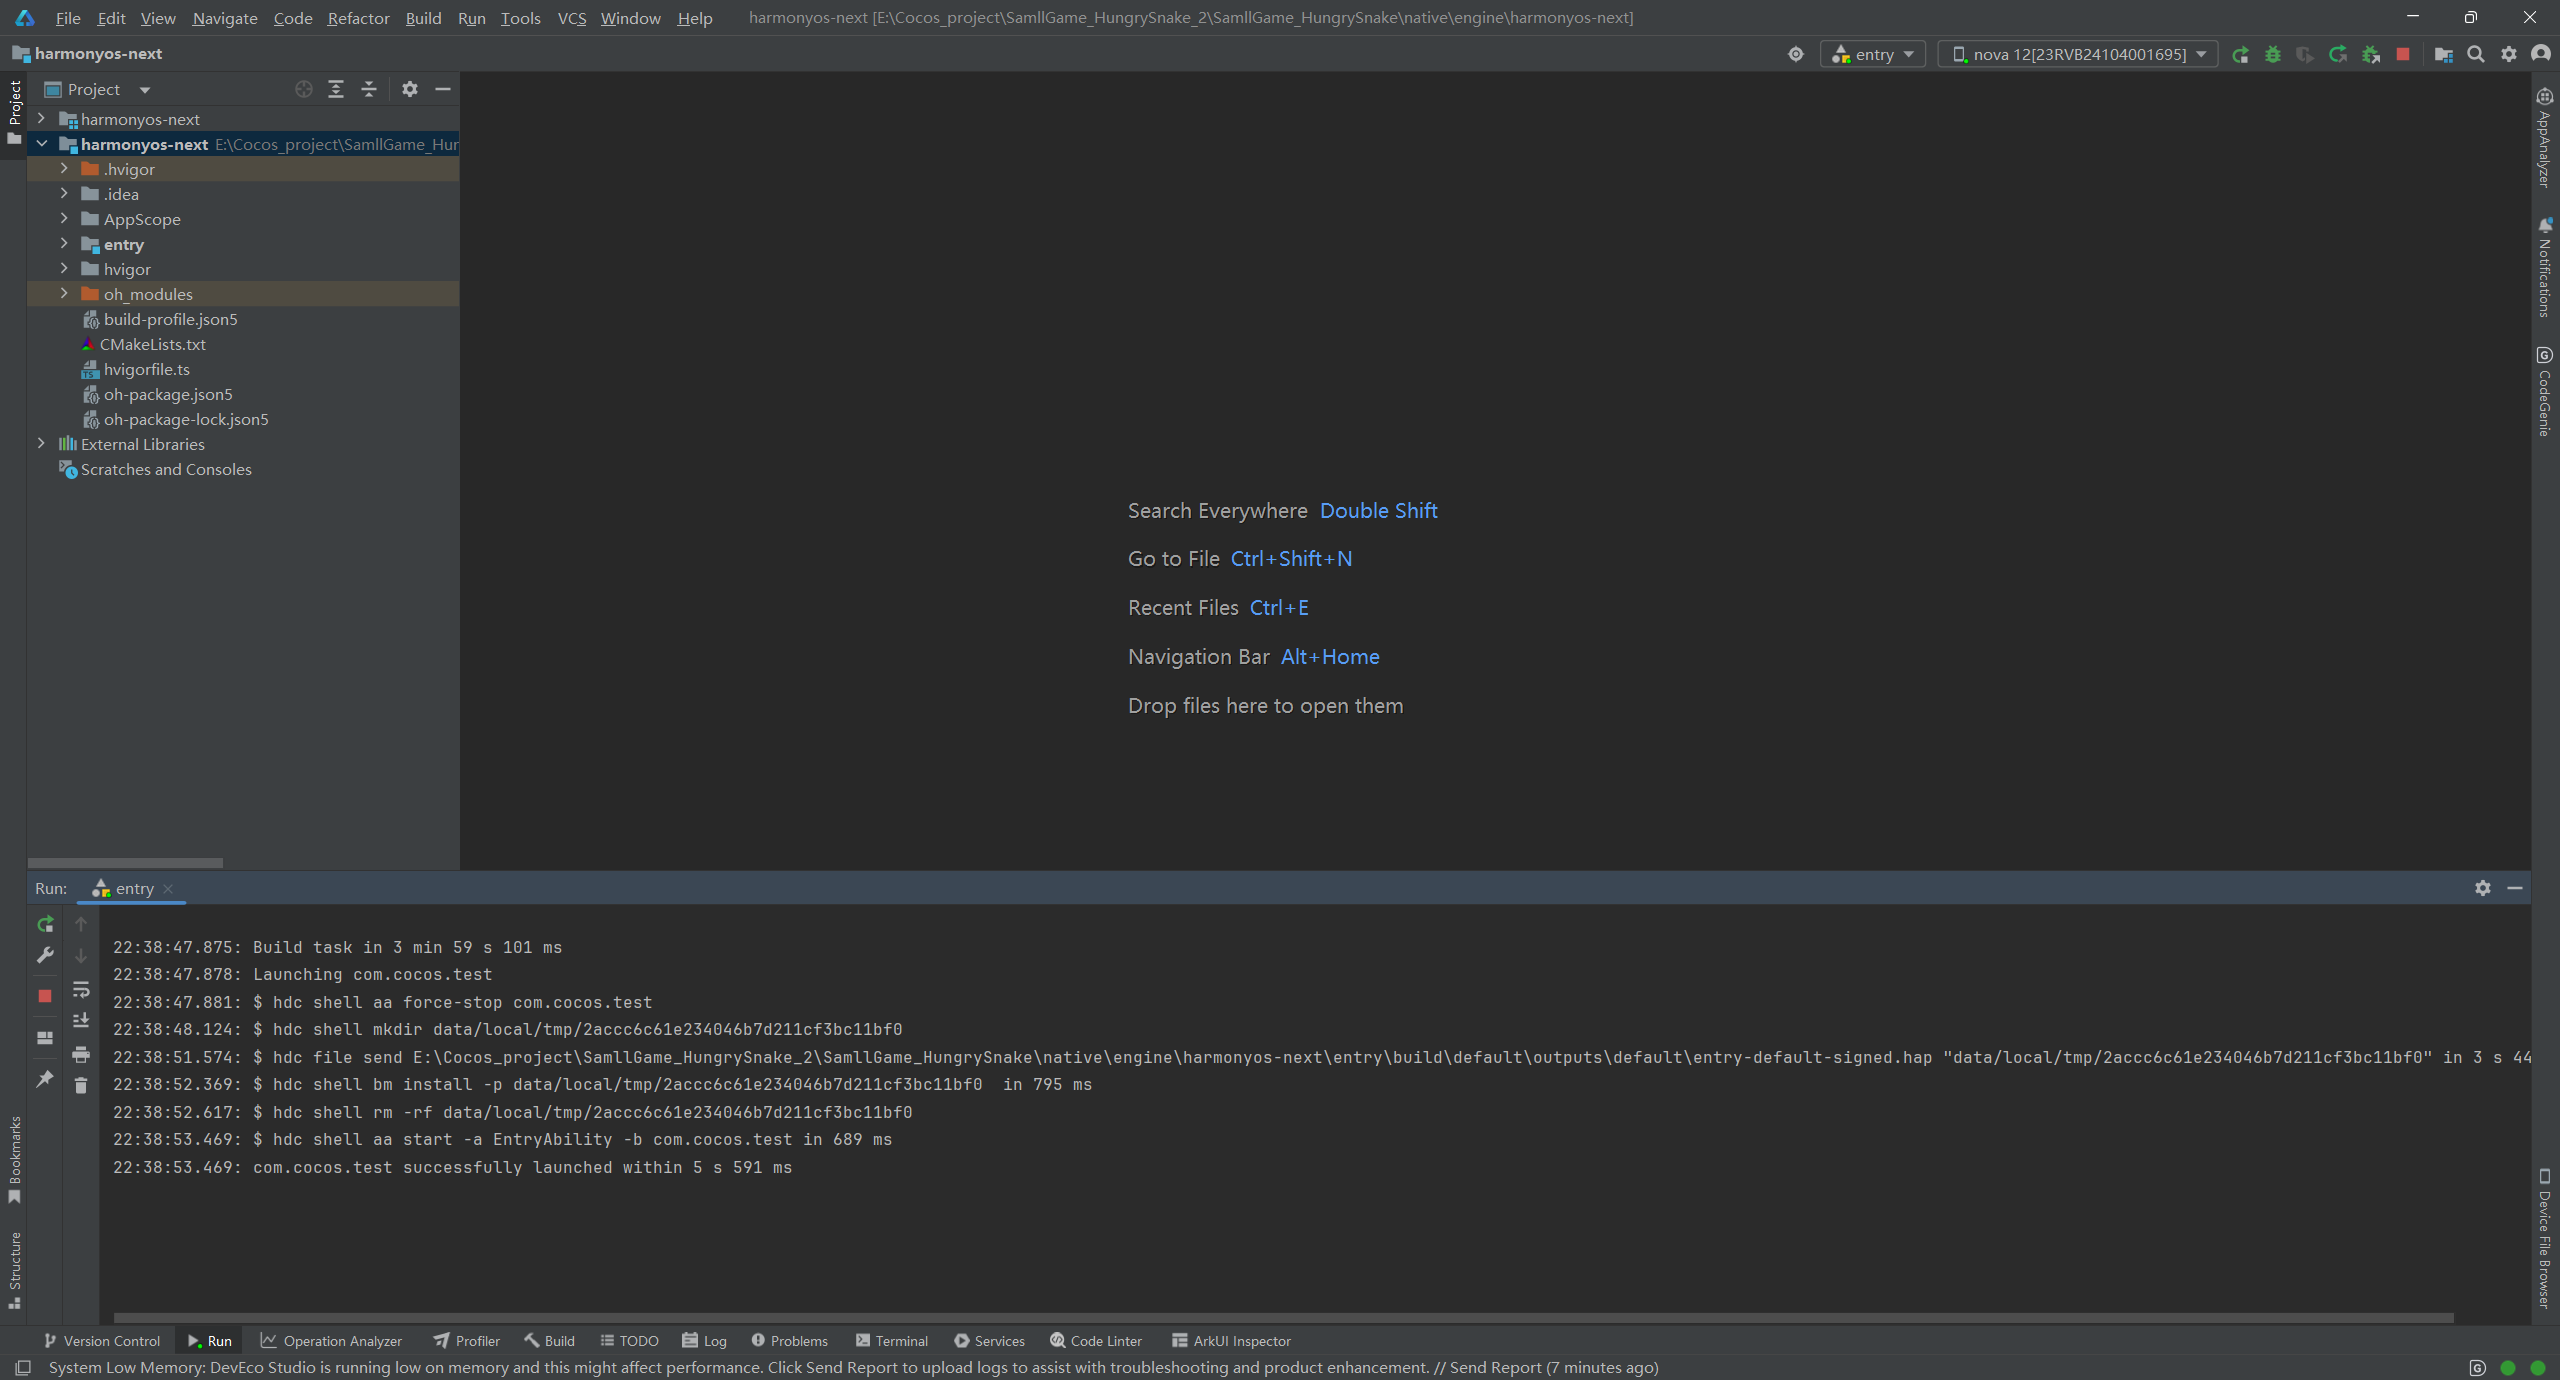Open the ArkUI Inspector tool window
This screenshot has width=2560, height=1380.
[1231, 1341]
